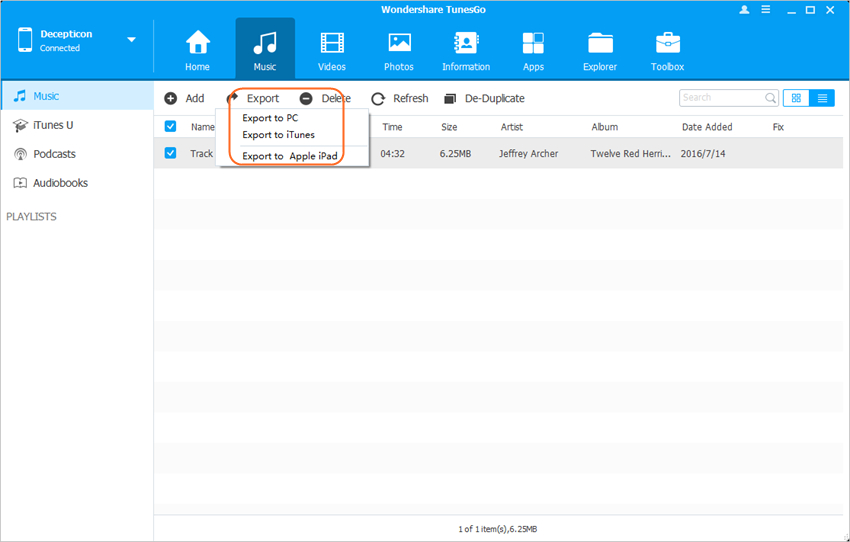Expand the Decepticon device dropdown arrow
Viewport: 850px width, 542px height.
[x=131, y=40]
